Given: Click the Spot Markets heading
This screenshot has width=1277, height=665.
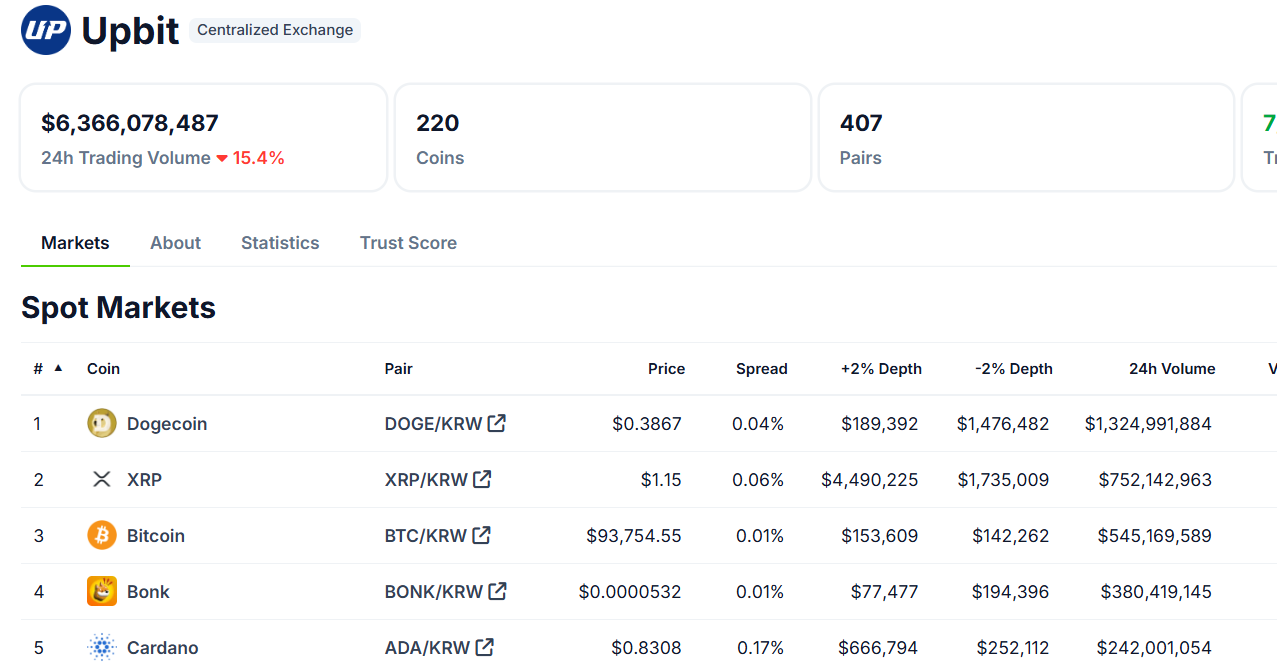Looking at the screenshot, I should click(118, 307).
